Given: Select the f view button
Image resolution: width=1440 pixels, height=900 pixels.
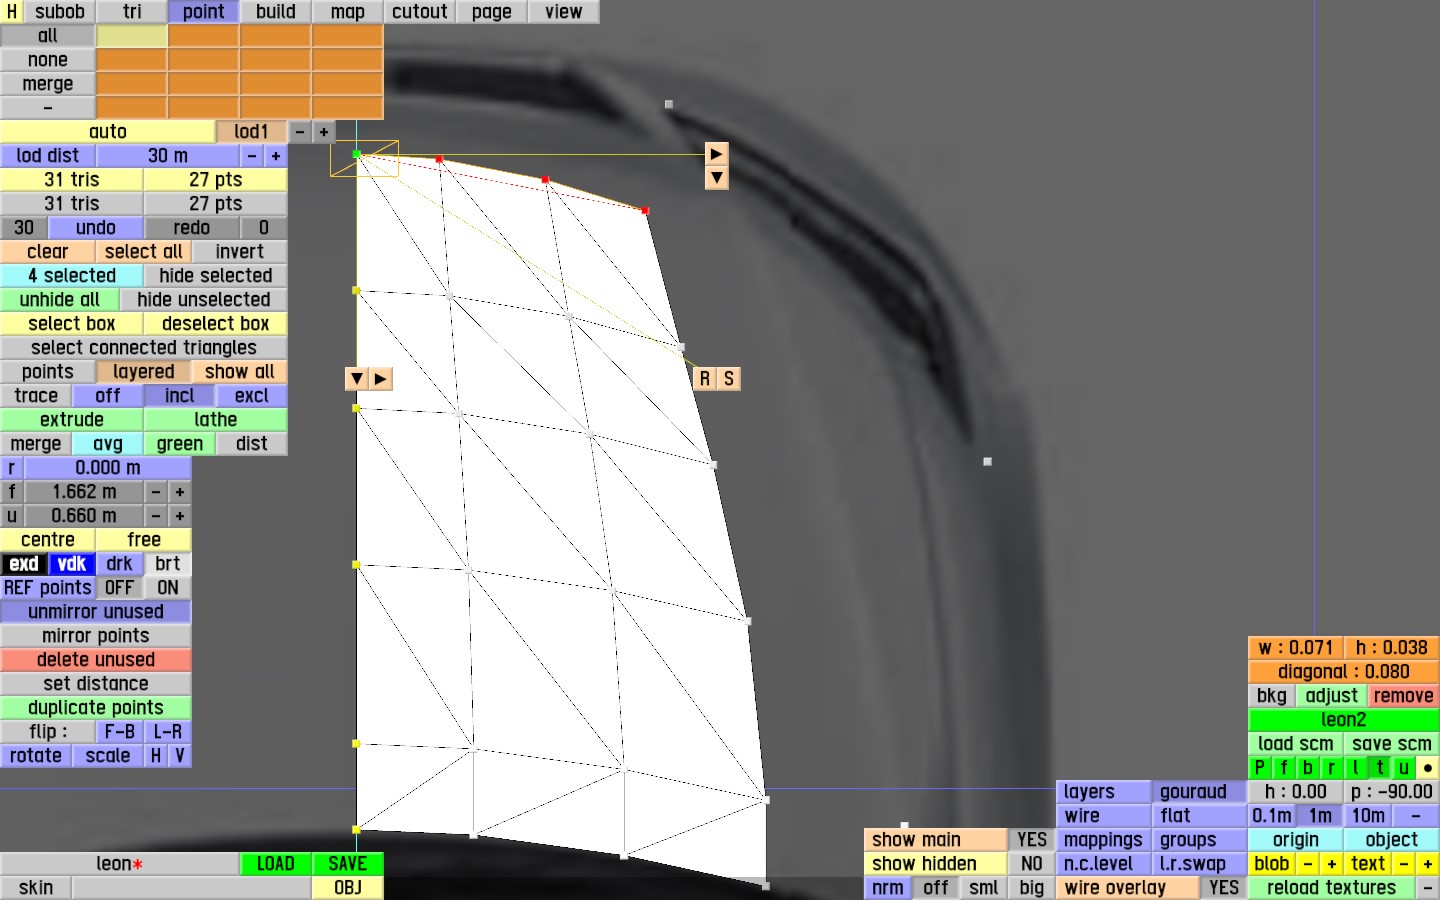Looking at the screenshot, I should click(1284, 768).
